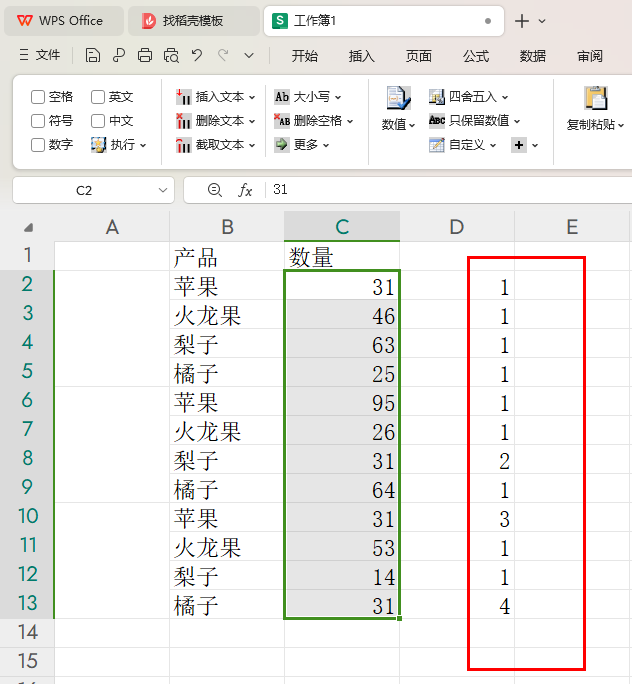Click the print preview icon
The image size is (632, 684).
pos(171,56)
